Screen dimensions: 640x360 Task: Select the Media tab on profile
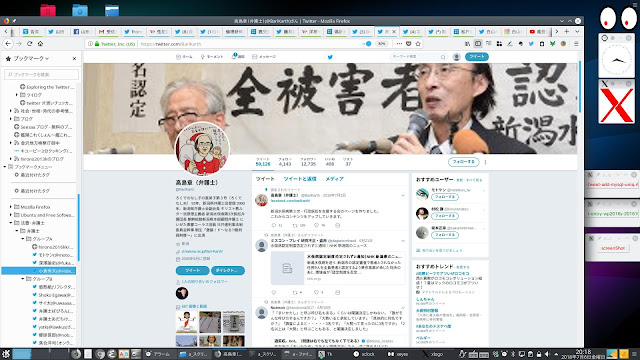point(334,179)
